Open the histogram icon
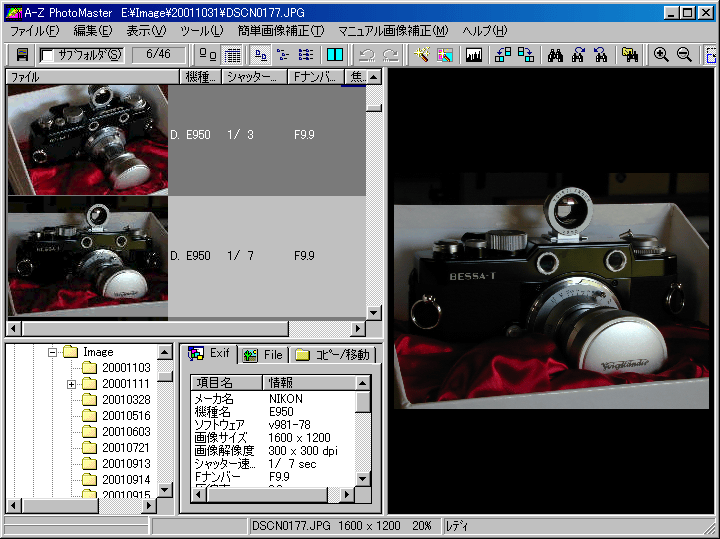The width and height of the screenshot is (720, 539). point(473,55)
